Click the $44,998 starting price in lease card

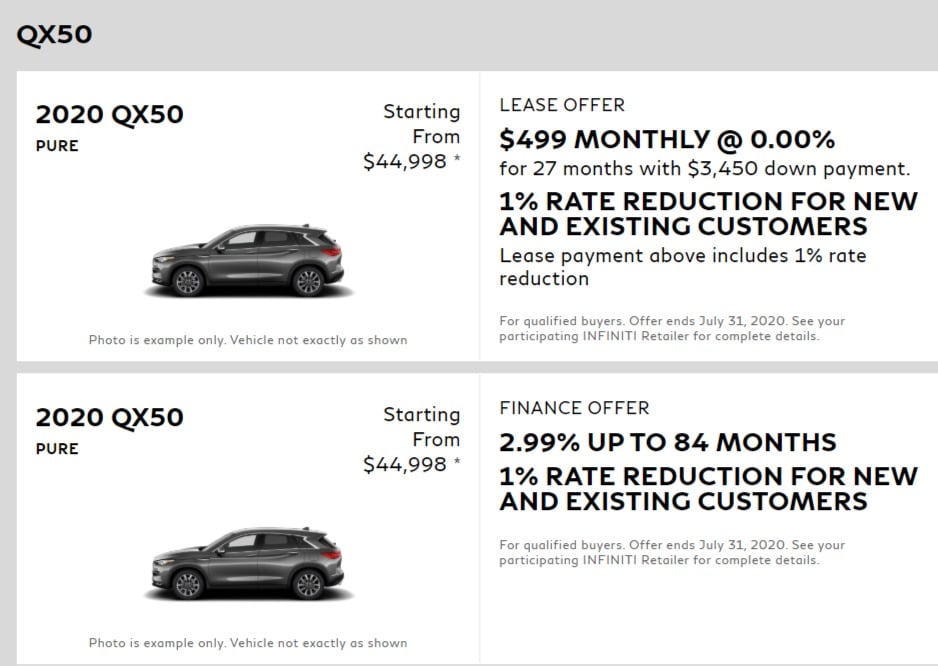pos(405,162)
